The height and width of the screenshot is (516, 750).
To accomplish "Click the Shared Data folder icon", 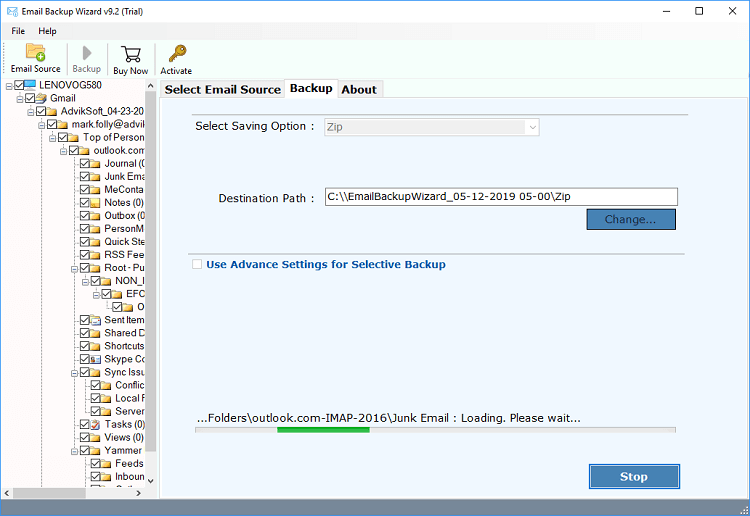I will [x=95, y=333].
